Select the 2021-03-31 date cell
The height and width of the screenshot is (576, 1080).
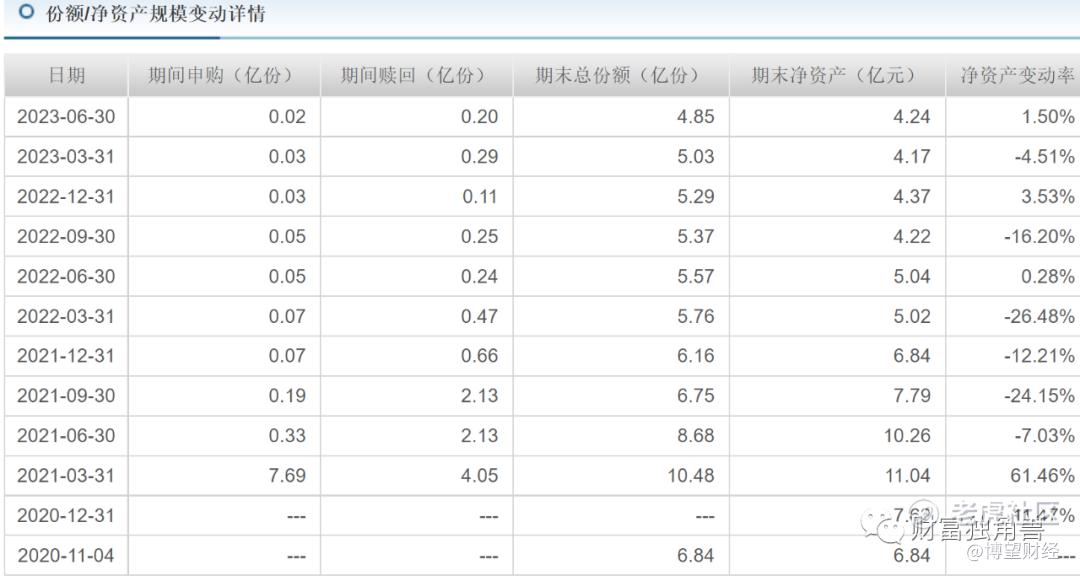(66, 476)
